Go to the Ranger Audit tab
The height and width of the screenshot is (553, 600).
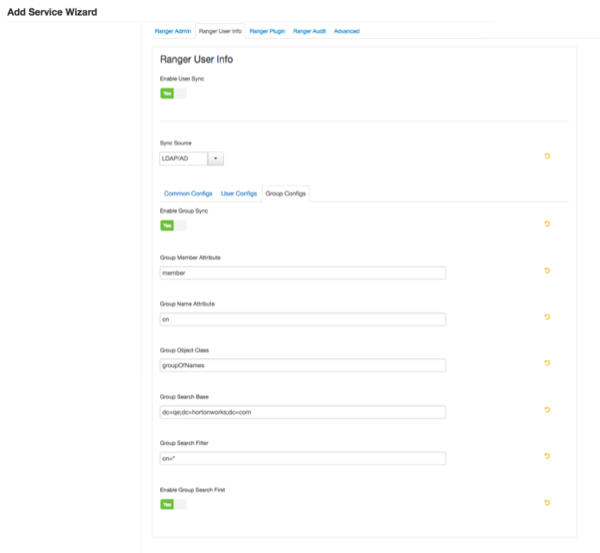[309, 32]
